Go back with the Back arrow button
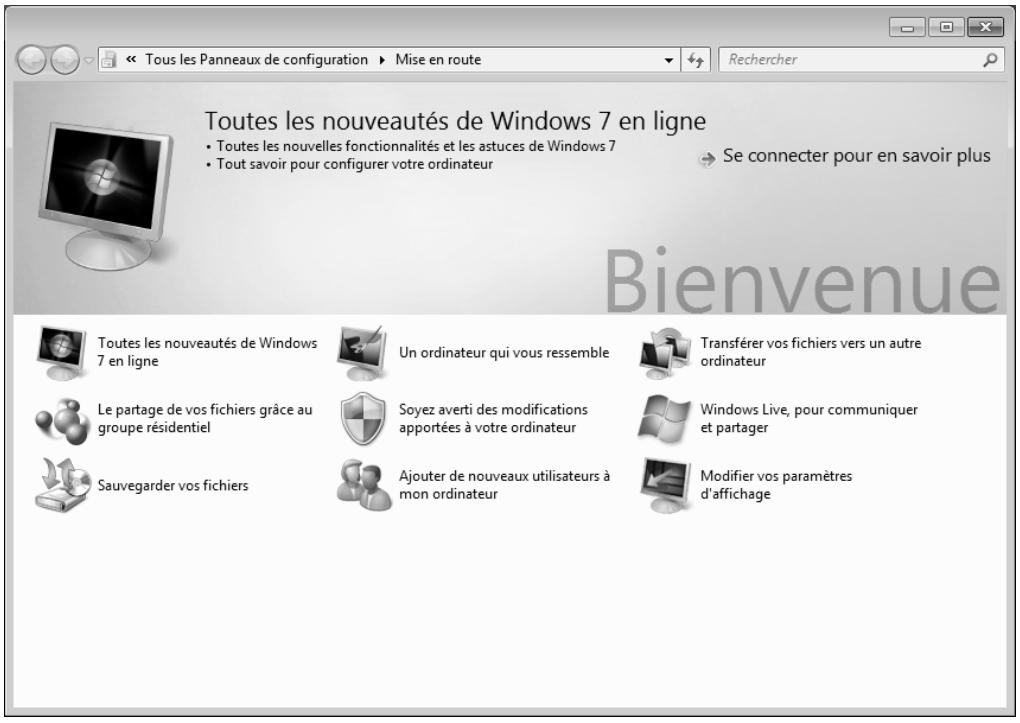 [x=31, y=61]
